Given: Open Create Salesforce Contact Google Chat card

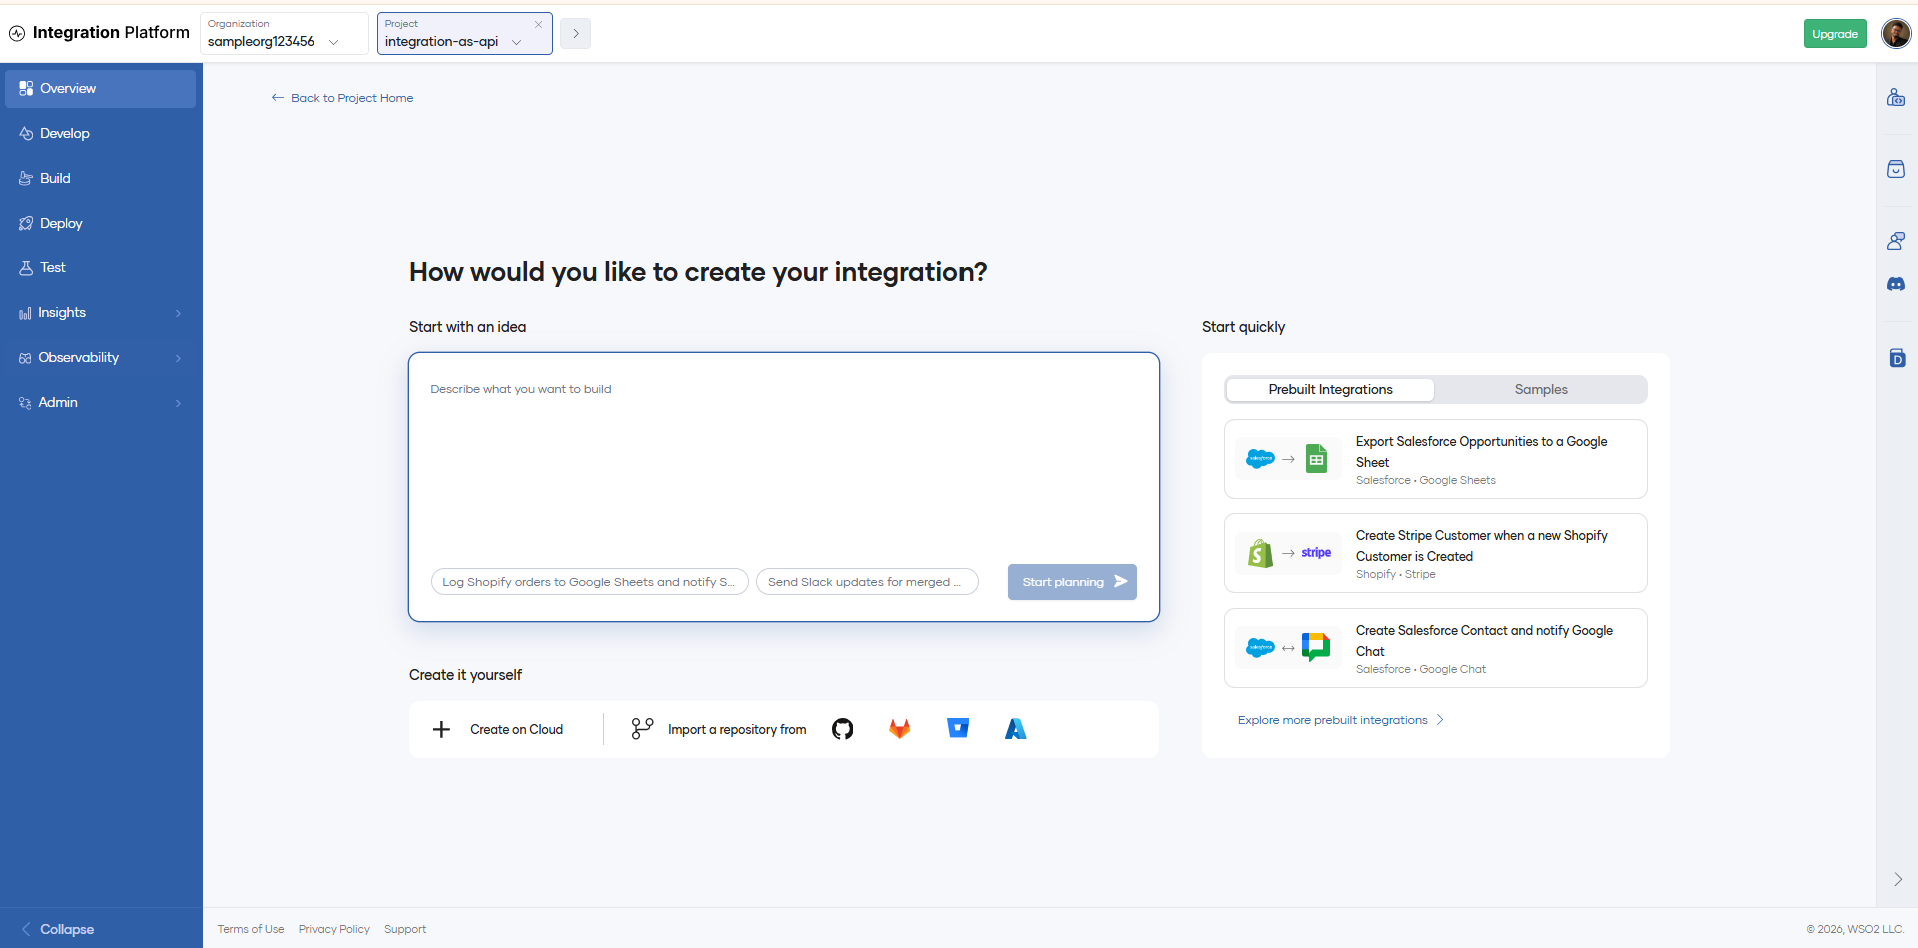Looking at the screenshot, I should click(x=1435, y=648).
